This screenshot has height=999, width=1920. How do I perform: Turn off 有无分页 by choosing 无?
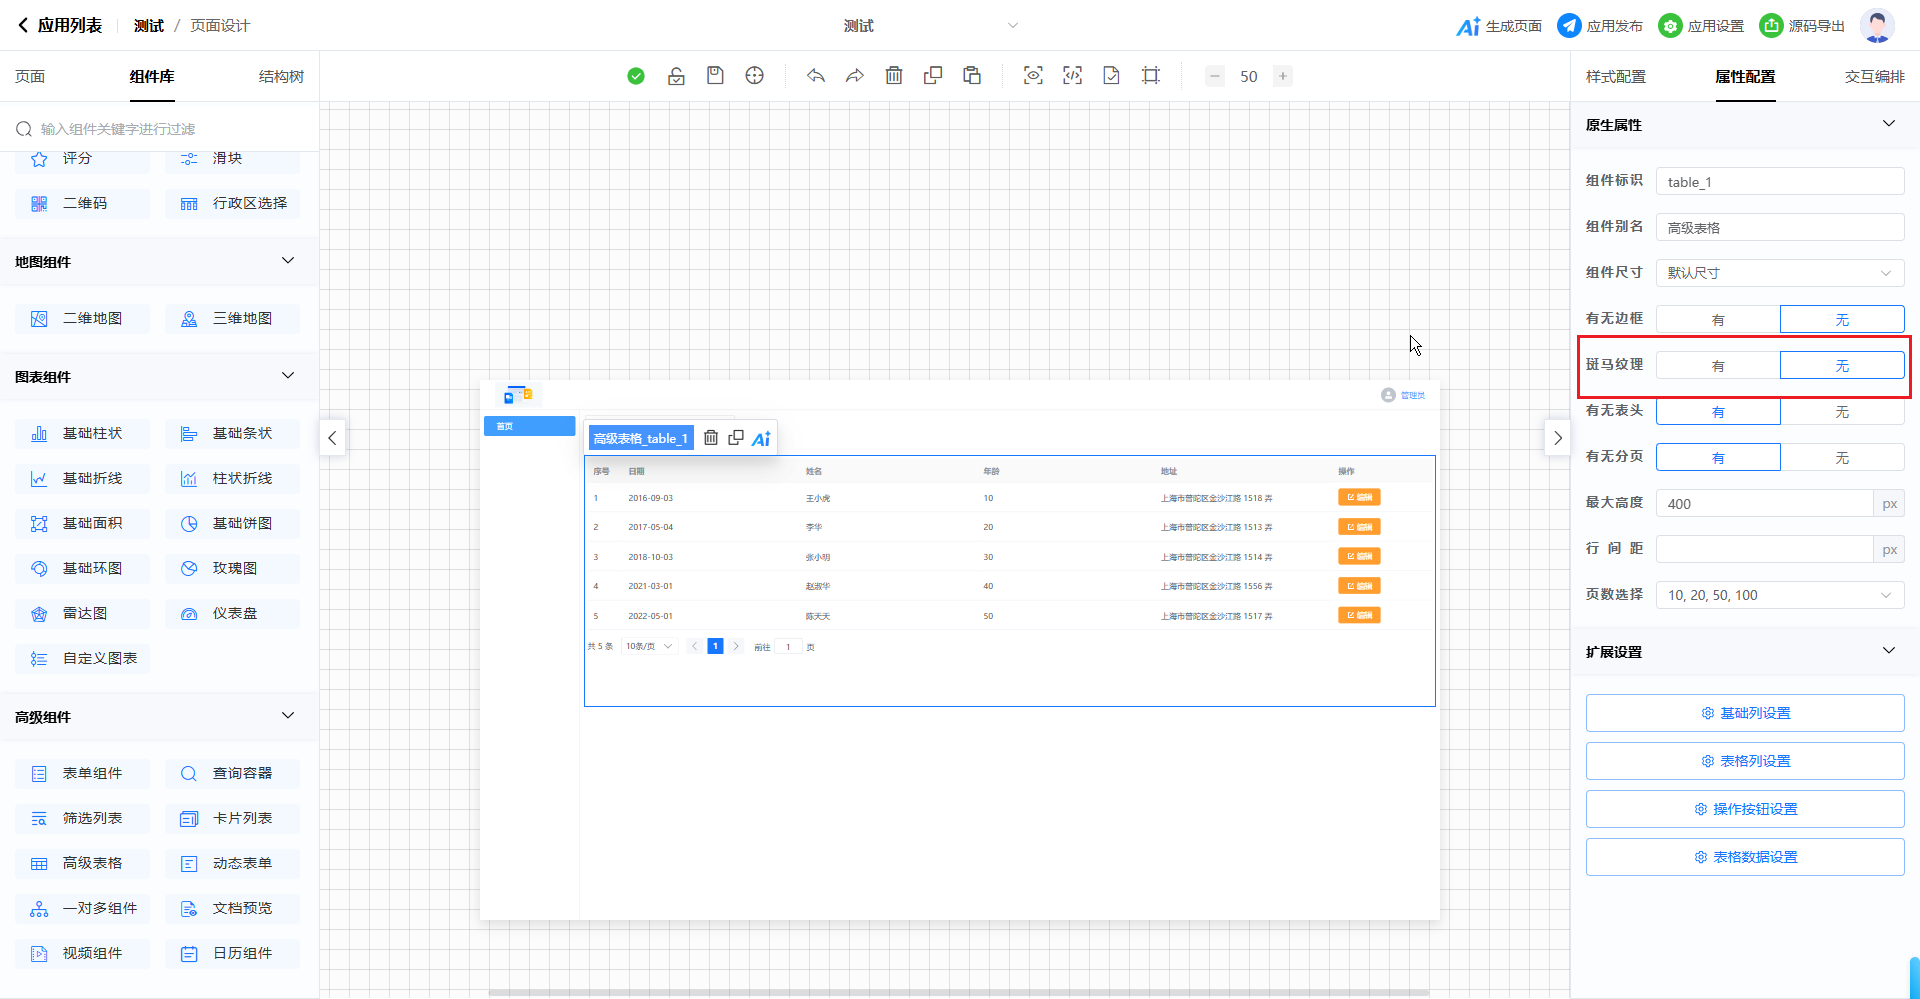pyautogui.click(x=1841, y=458)
